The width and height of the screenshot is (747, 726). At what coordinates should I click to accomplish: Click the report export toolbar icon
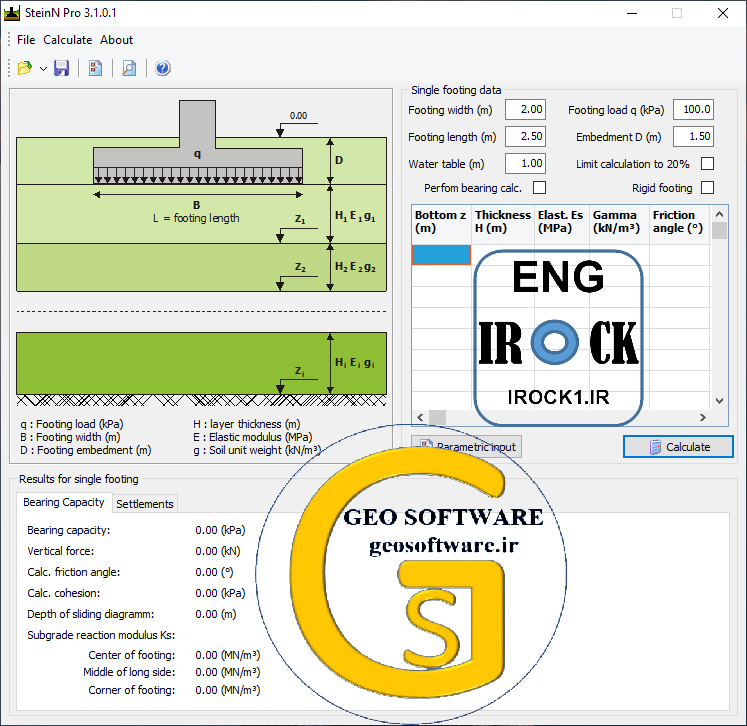click(x=95, y=68)
